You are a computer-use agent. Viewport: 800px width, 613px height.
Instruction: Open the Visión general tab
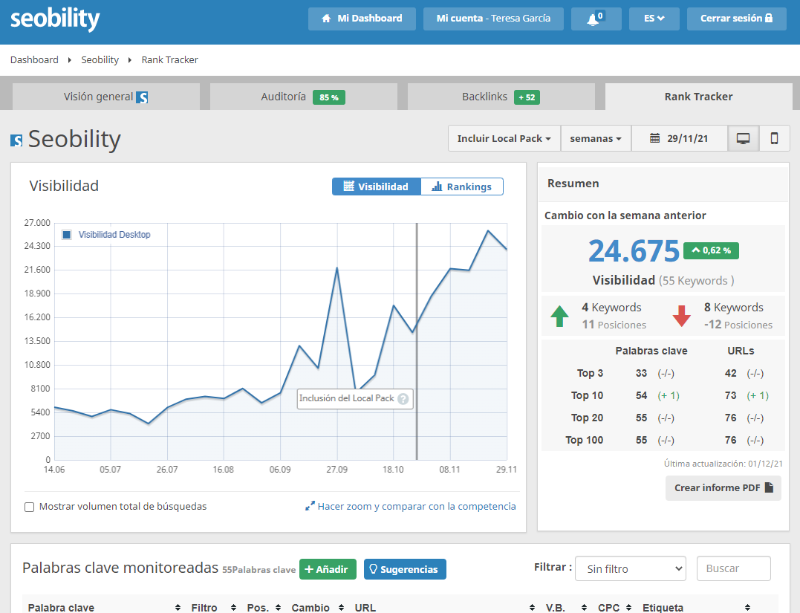pos(106,96)
